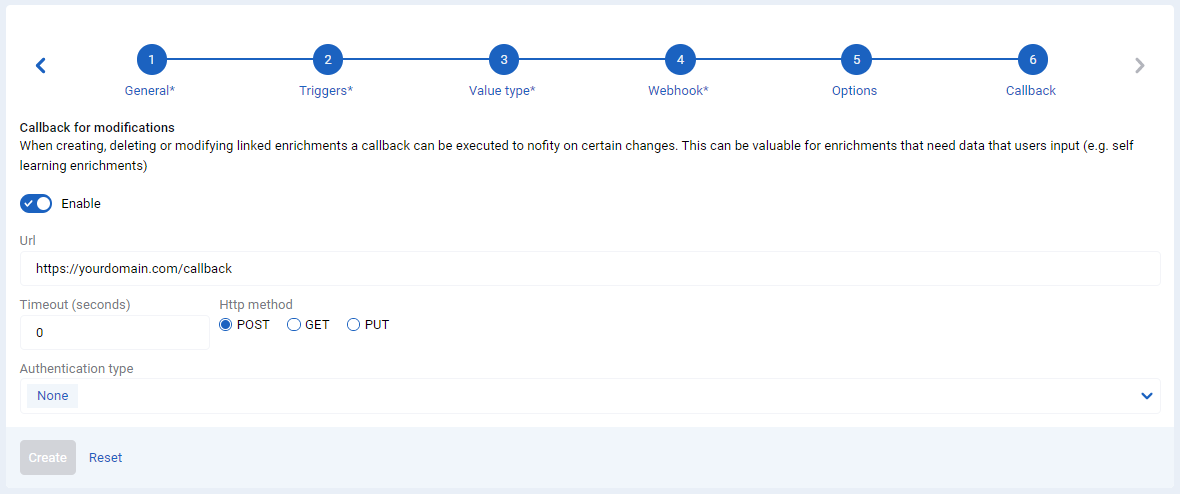Click the 'Callback for modifications' heading
Viewport: 1180px width, 494px height.
[x=97, y=127]
